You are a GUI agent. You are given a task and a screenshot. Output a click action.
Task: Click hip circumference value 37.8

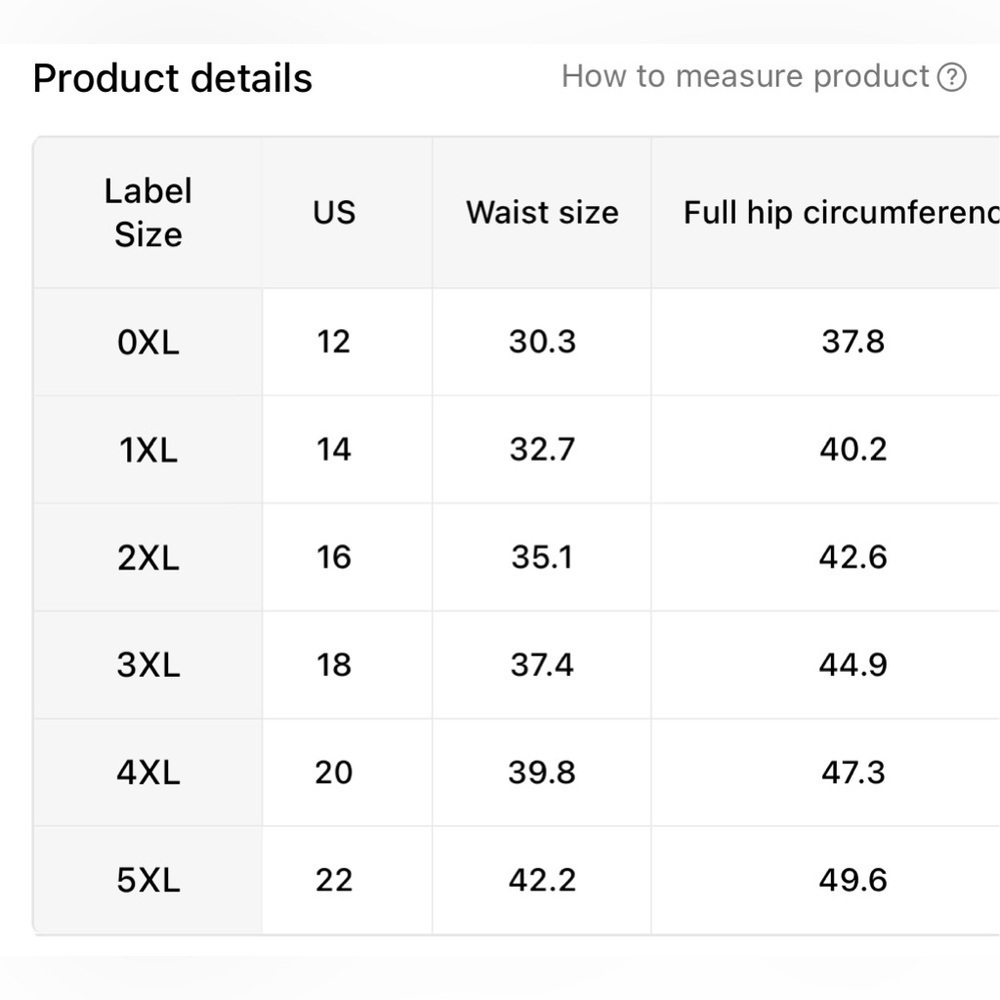click(x=853, y=342)
